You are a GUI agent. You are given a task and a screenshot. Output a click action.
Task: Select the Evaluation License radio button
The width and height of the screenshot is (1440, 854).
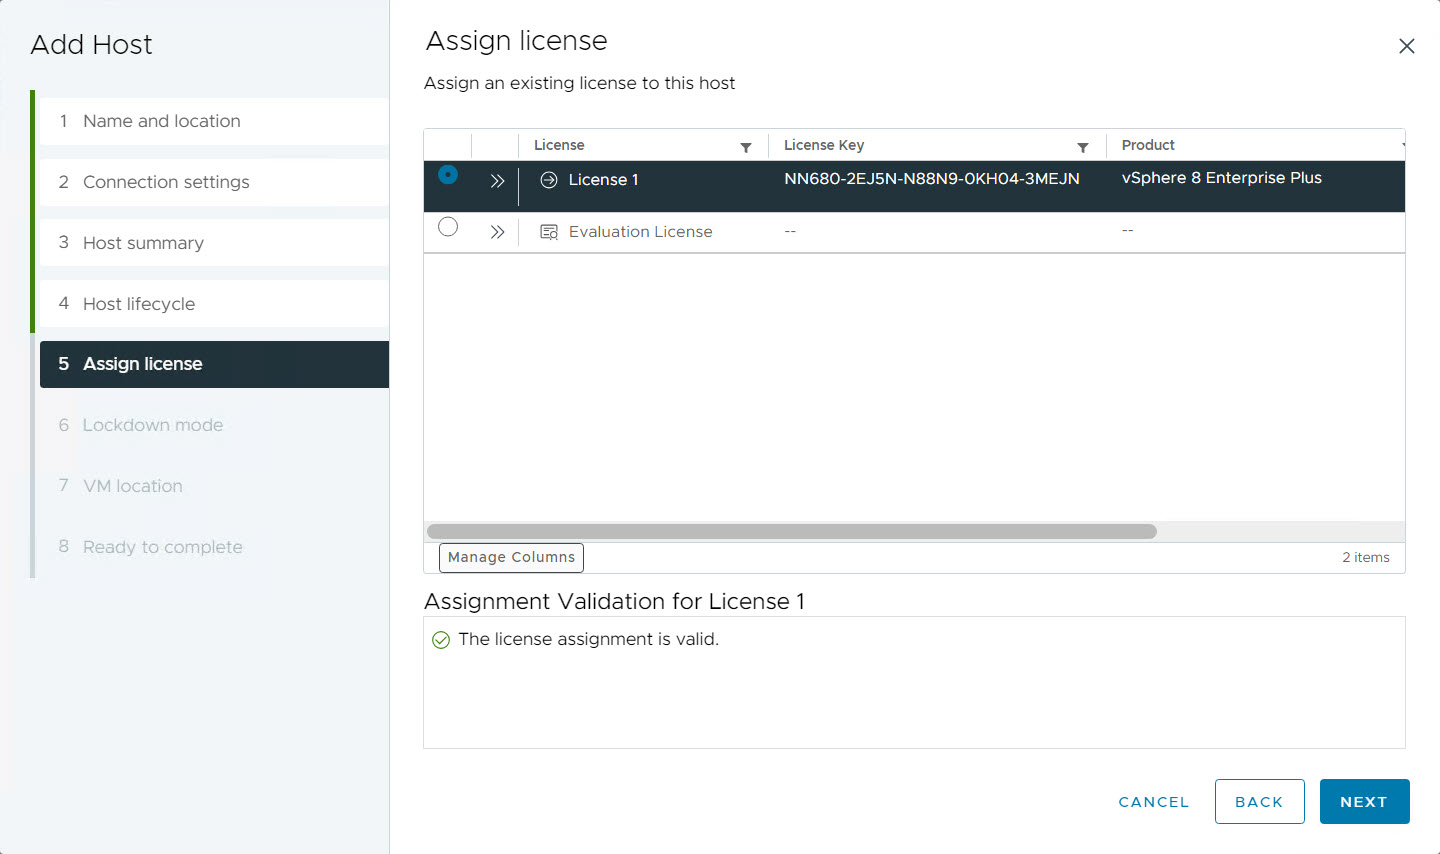click(447, 227)
